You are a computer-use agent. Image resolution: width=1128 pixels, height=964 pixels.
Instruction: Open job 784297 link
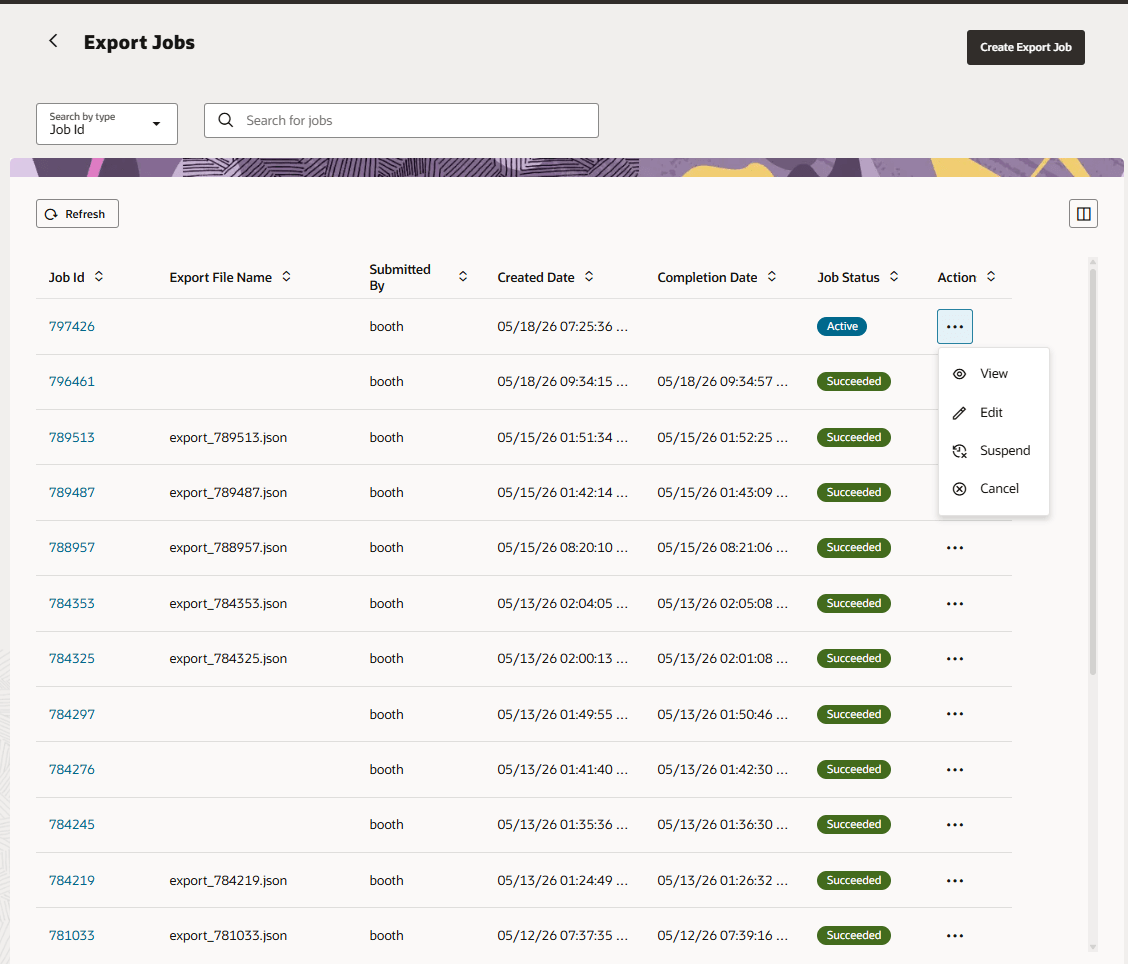pos(72,714)
